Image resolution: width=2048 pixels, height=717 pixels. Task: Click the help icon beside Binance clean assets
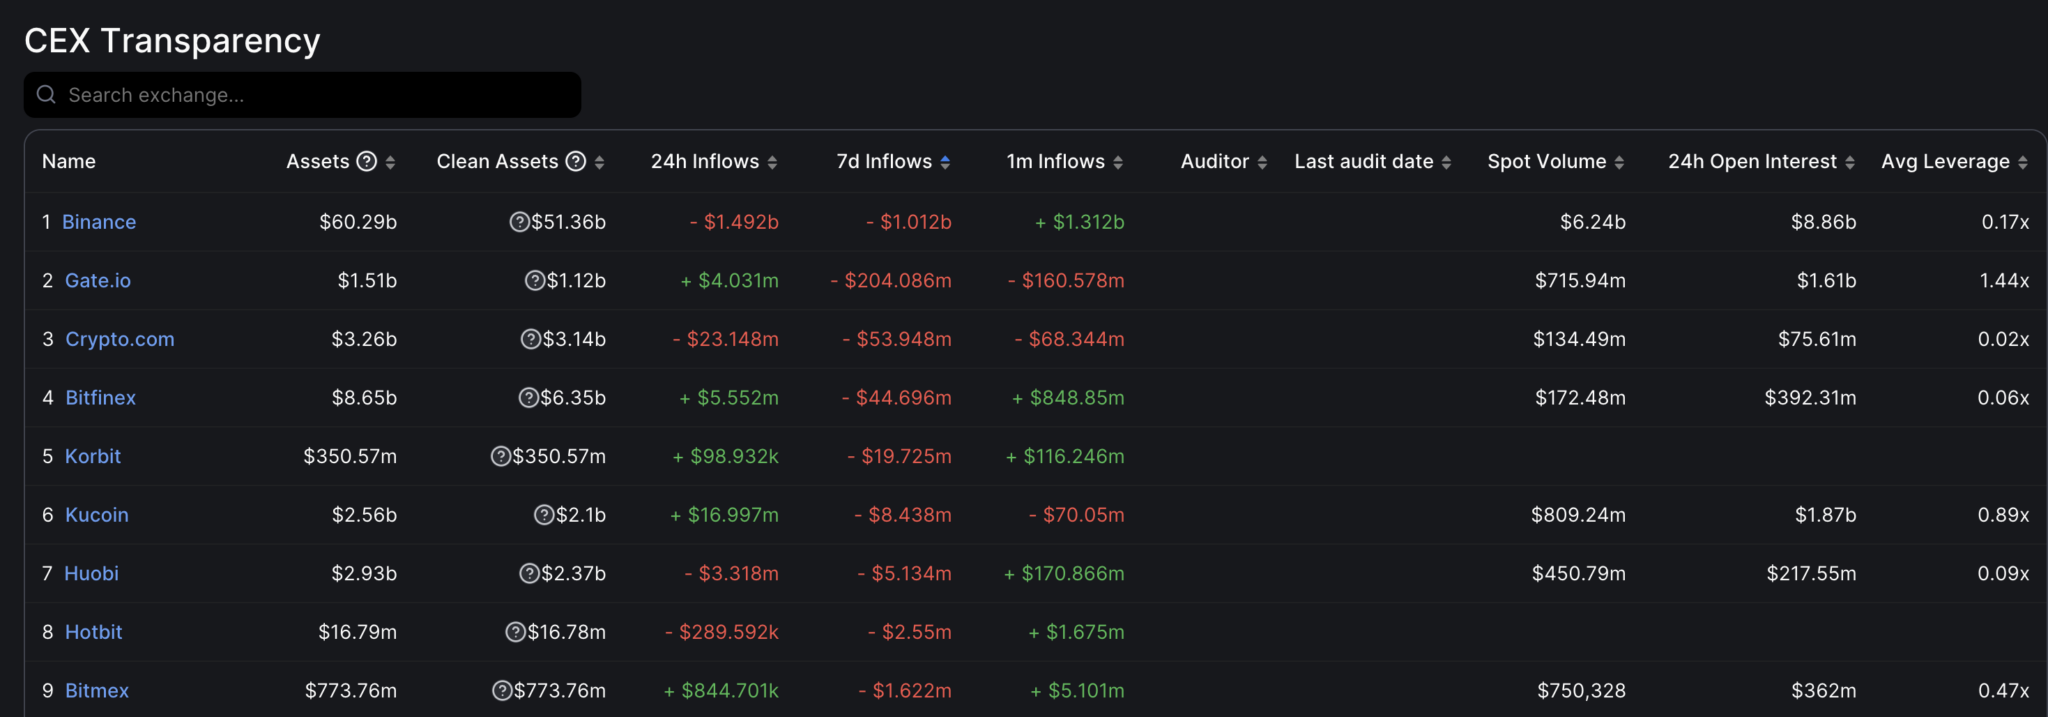point(519,222)
